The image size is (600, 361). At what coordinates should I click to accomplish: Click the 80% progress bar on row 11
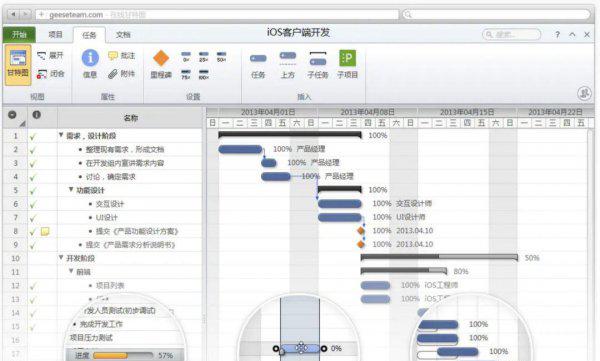[x=404, y=271]
